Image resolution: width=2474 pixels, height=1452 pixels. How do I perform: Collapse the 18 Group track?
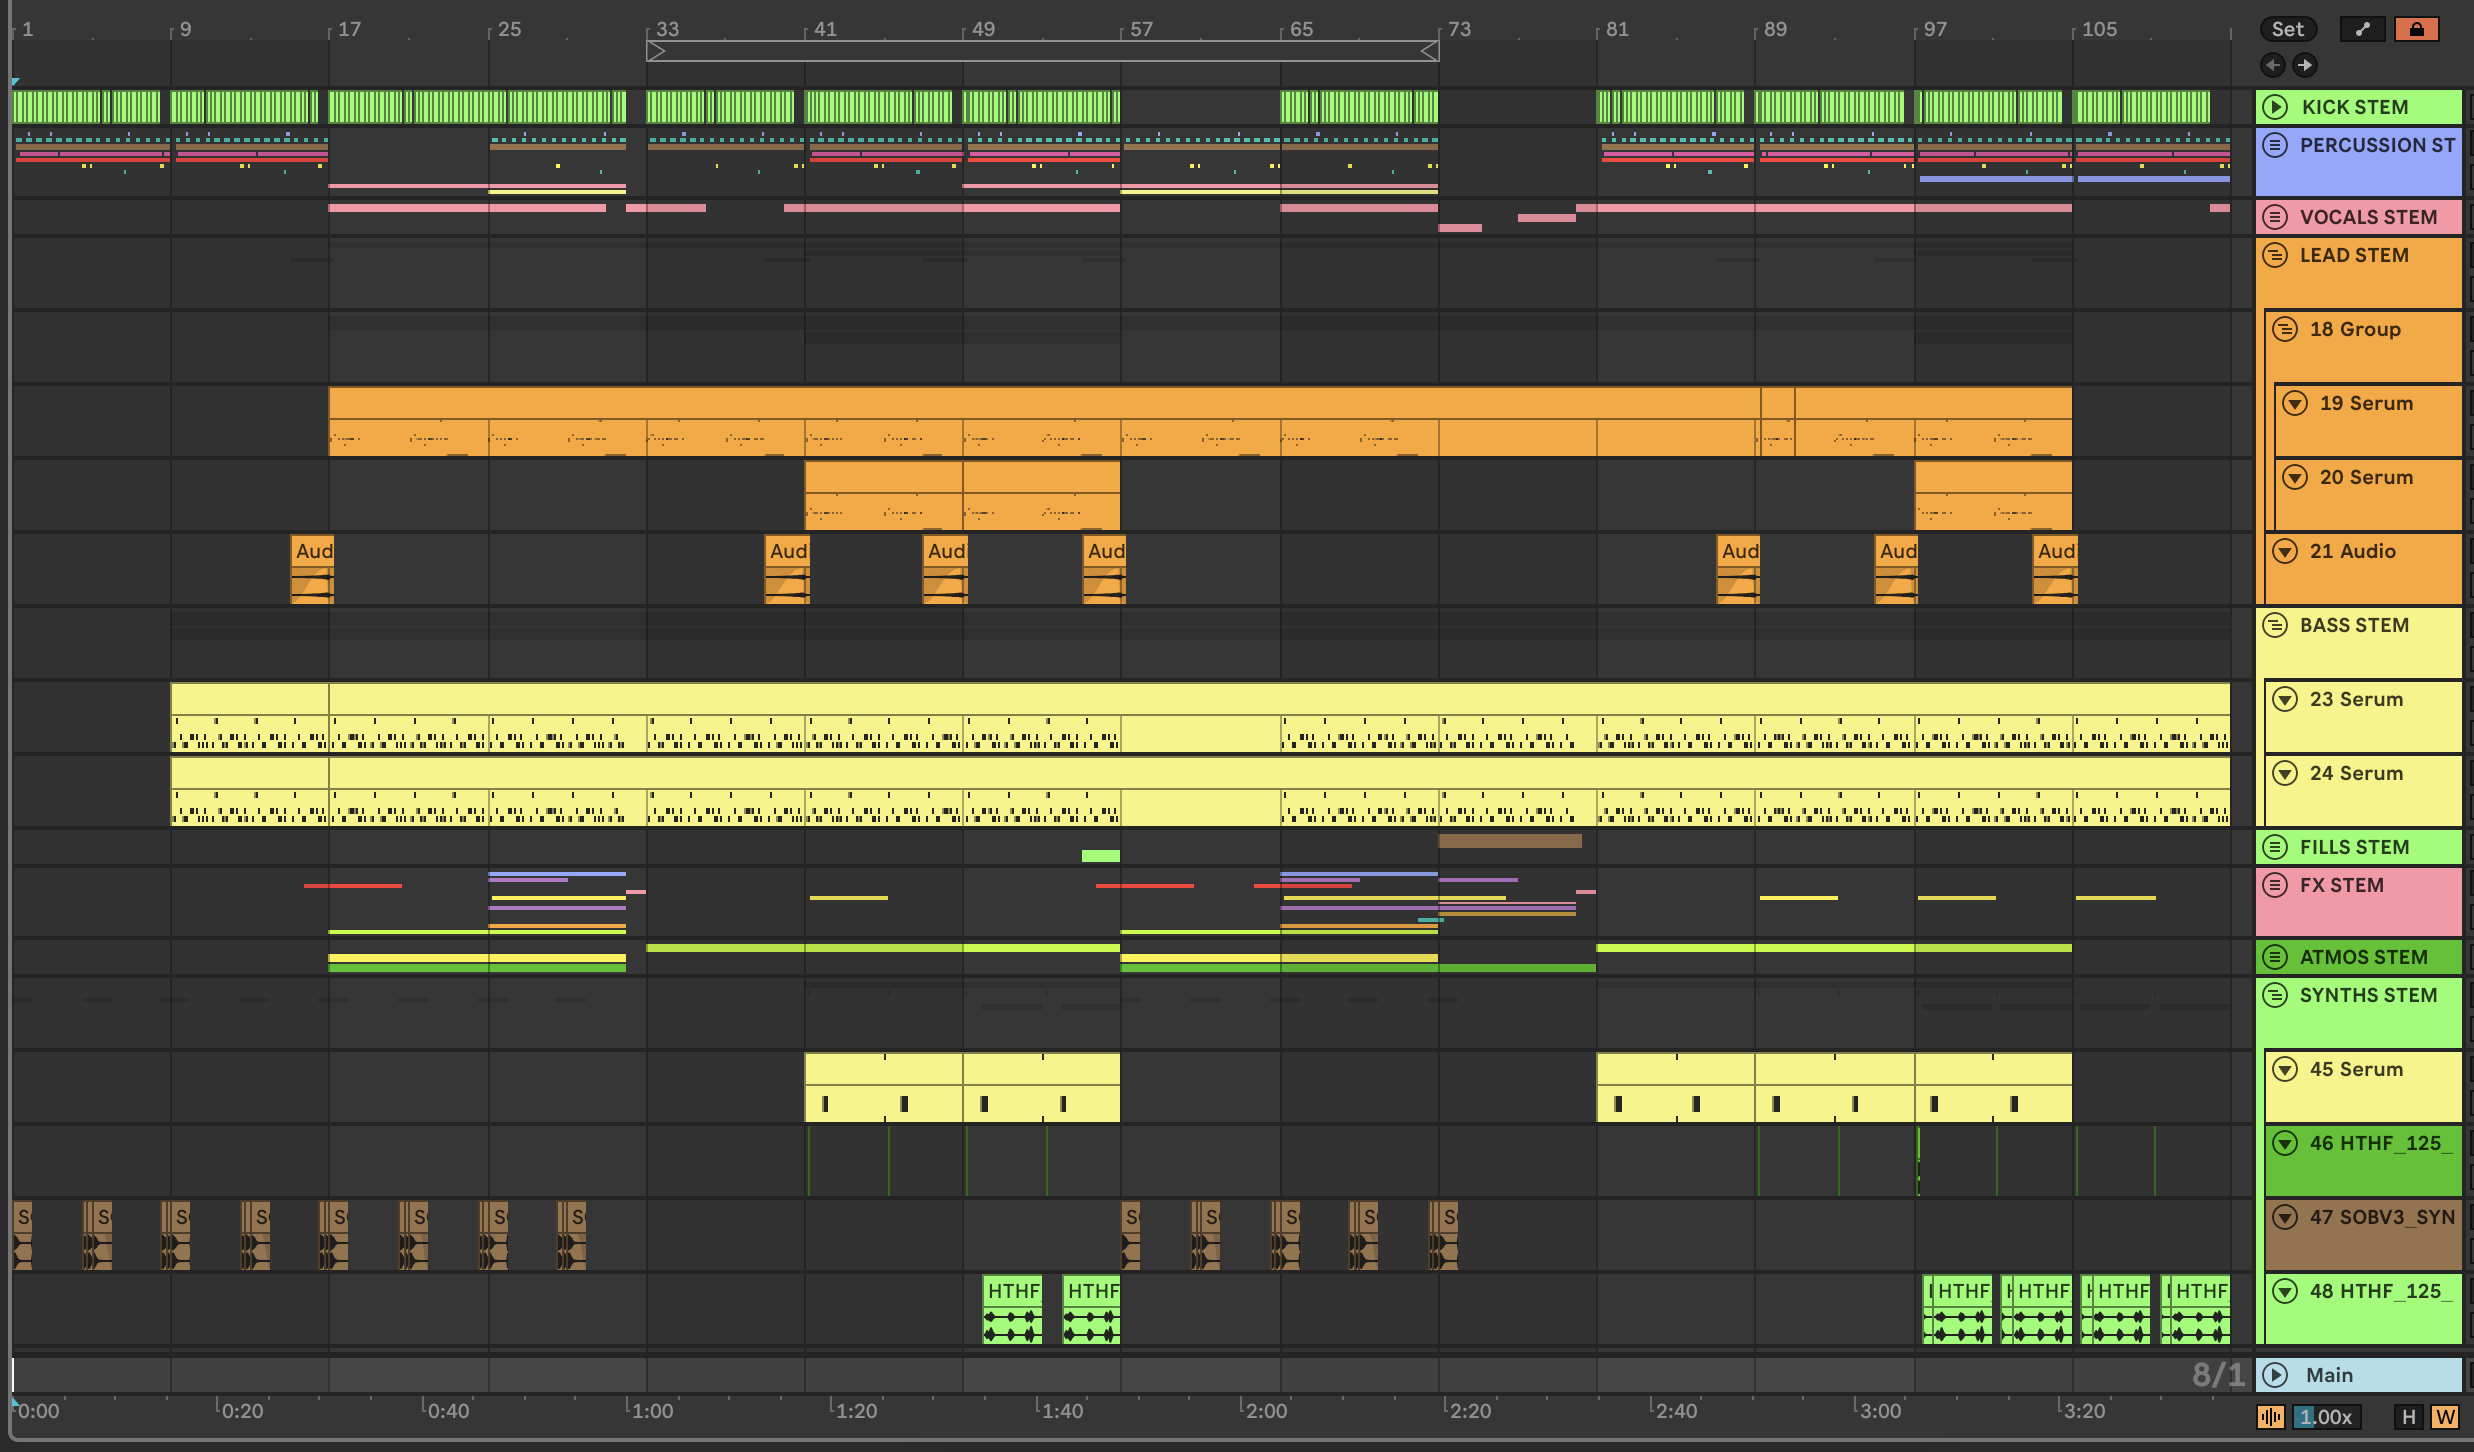pos(2286,329)
